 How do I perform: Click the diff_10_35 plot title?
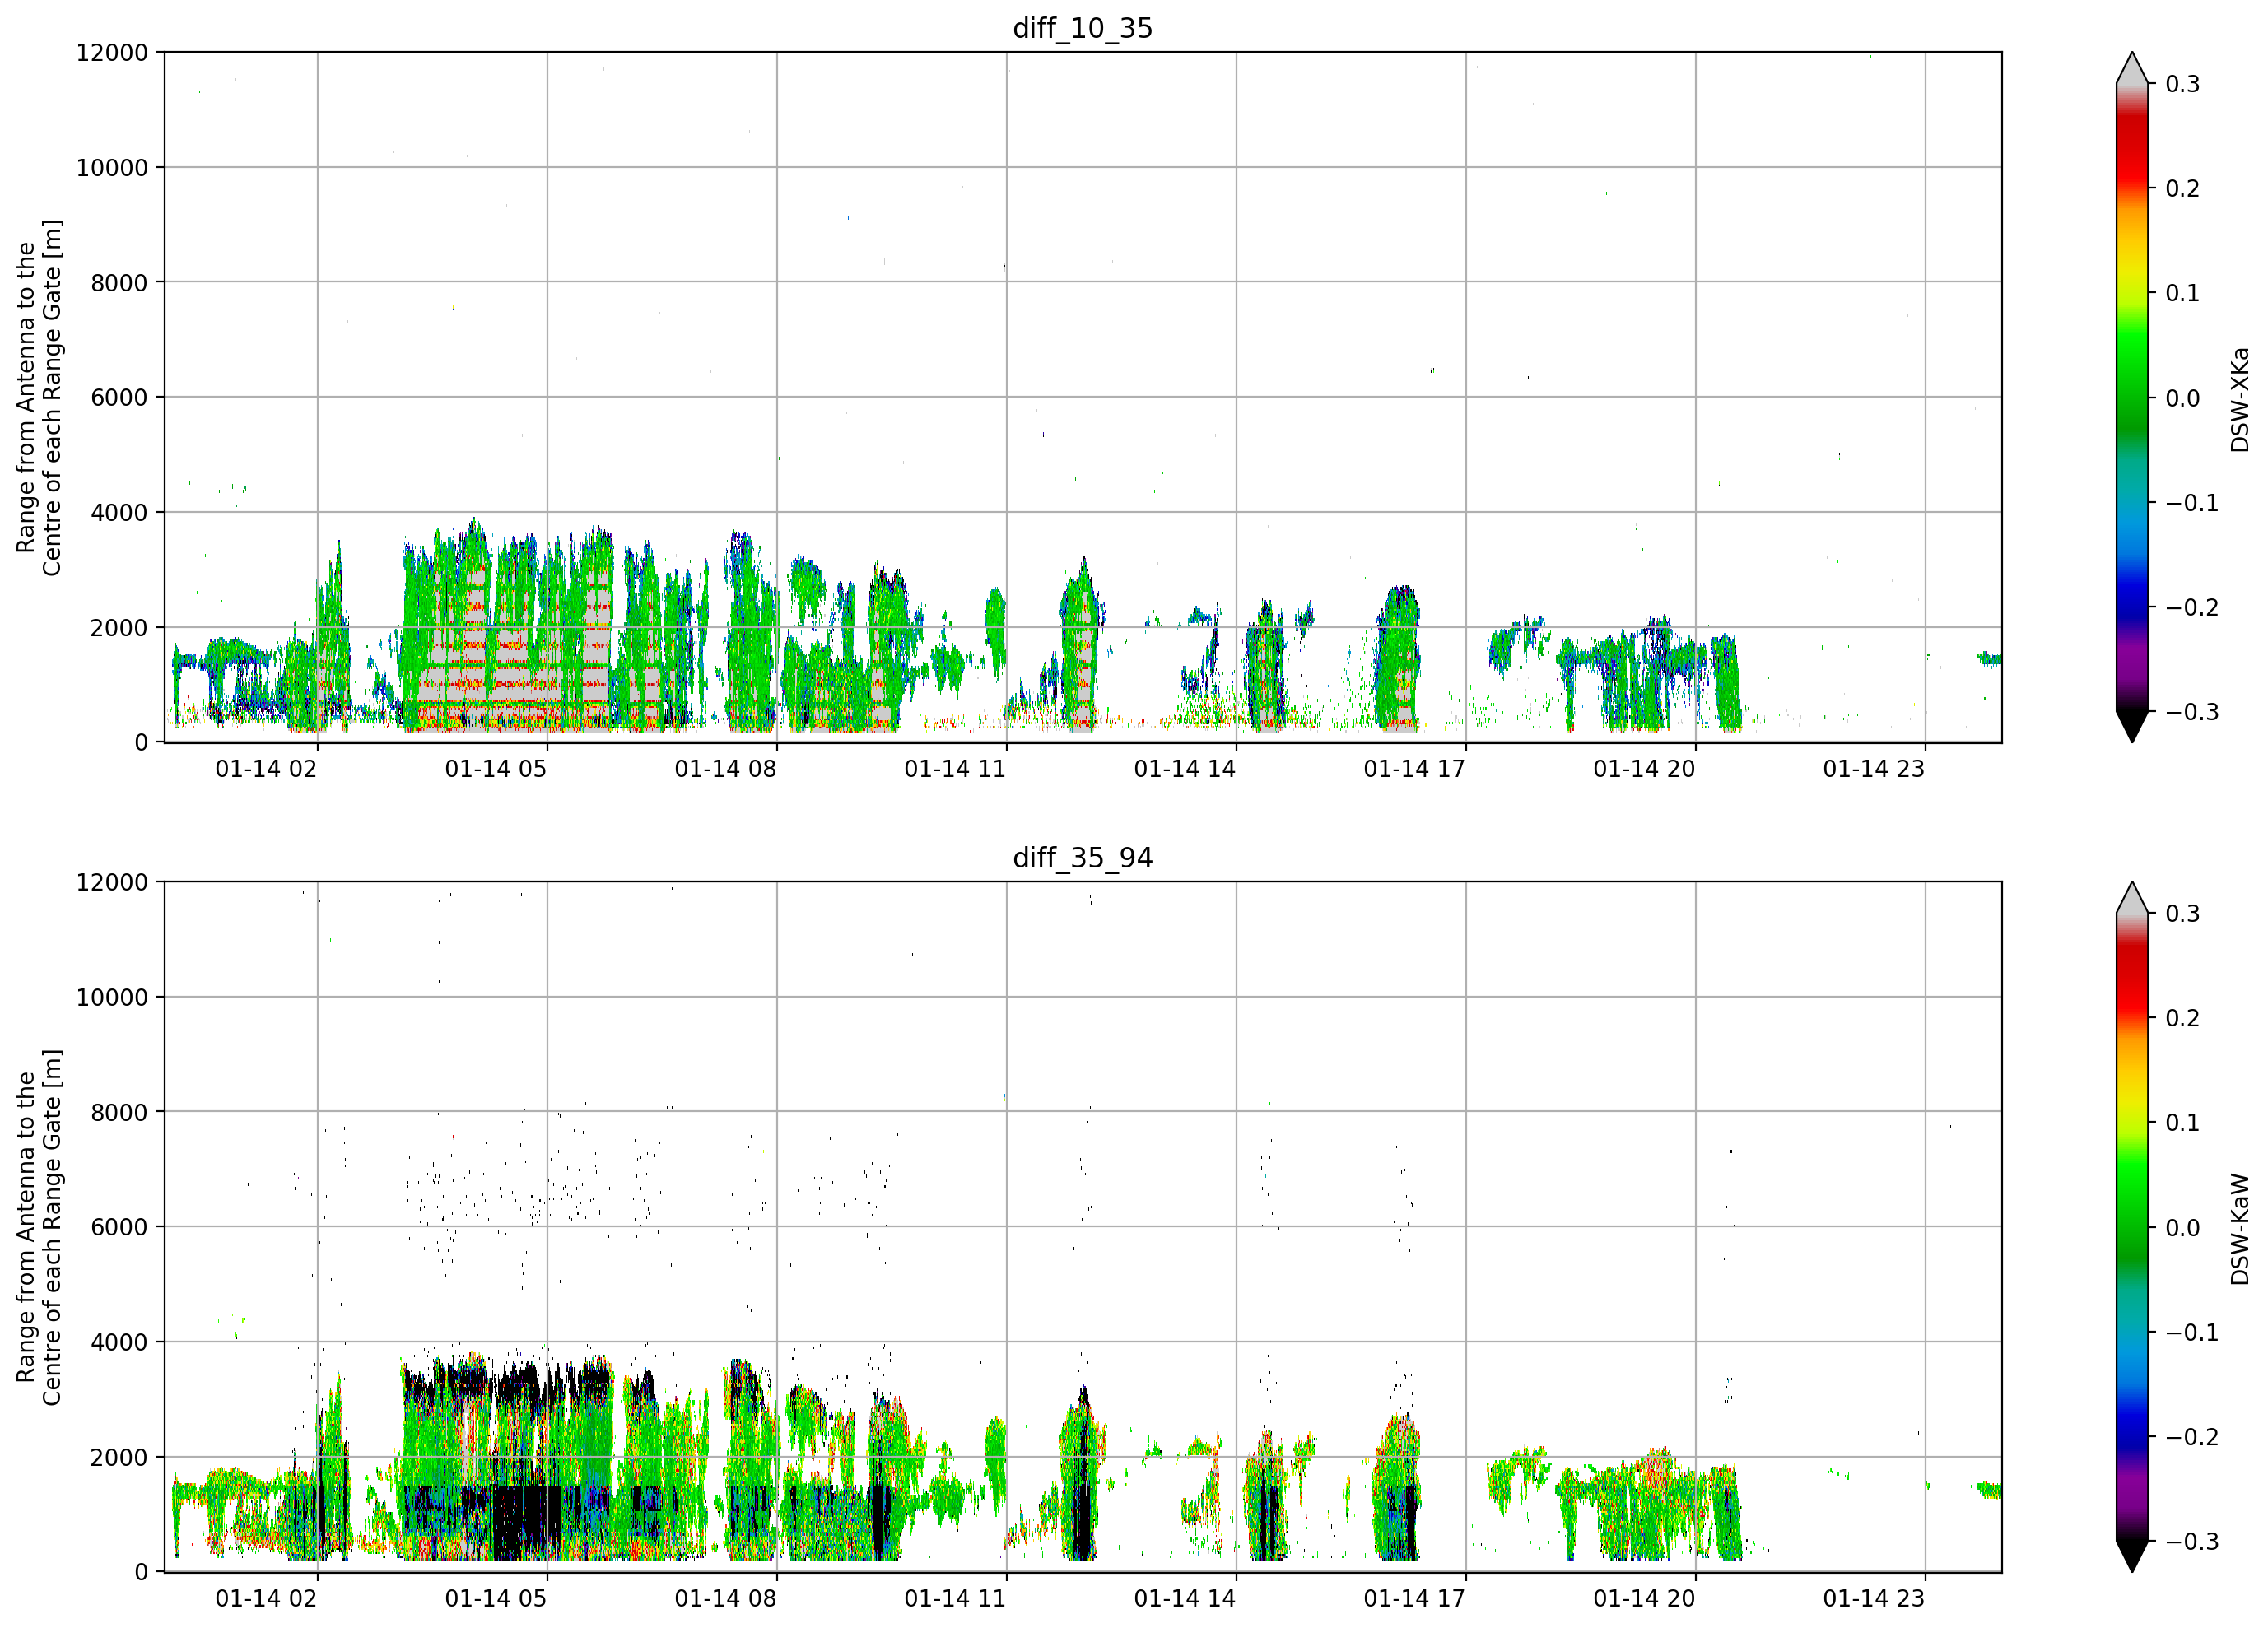tap(1082, 28)
